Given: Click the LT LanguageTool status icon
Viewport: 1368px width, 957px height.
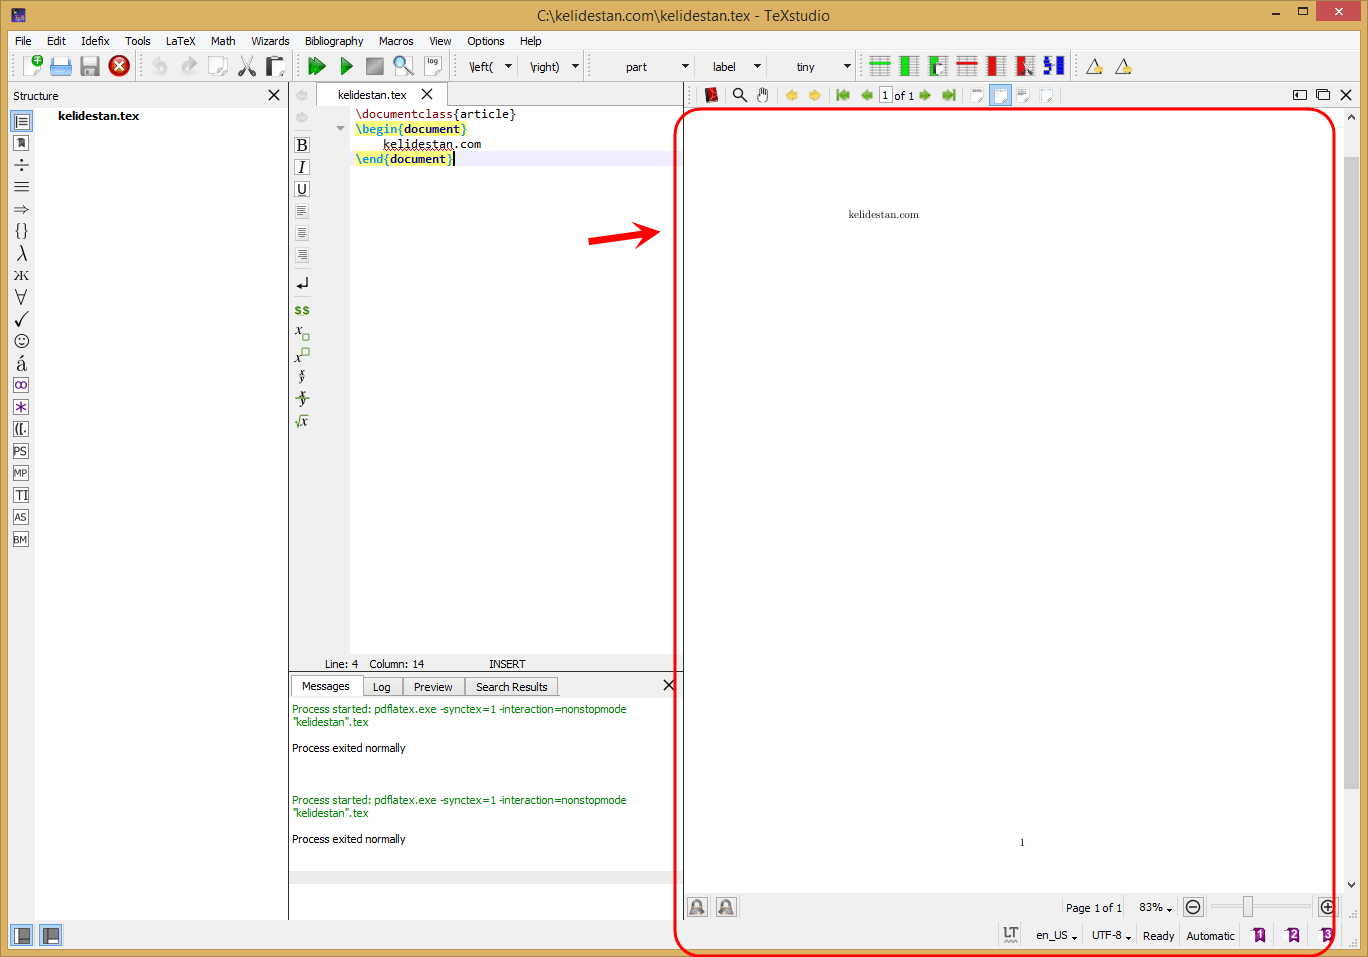Looking at the screenshot, I should point(1011,934).
